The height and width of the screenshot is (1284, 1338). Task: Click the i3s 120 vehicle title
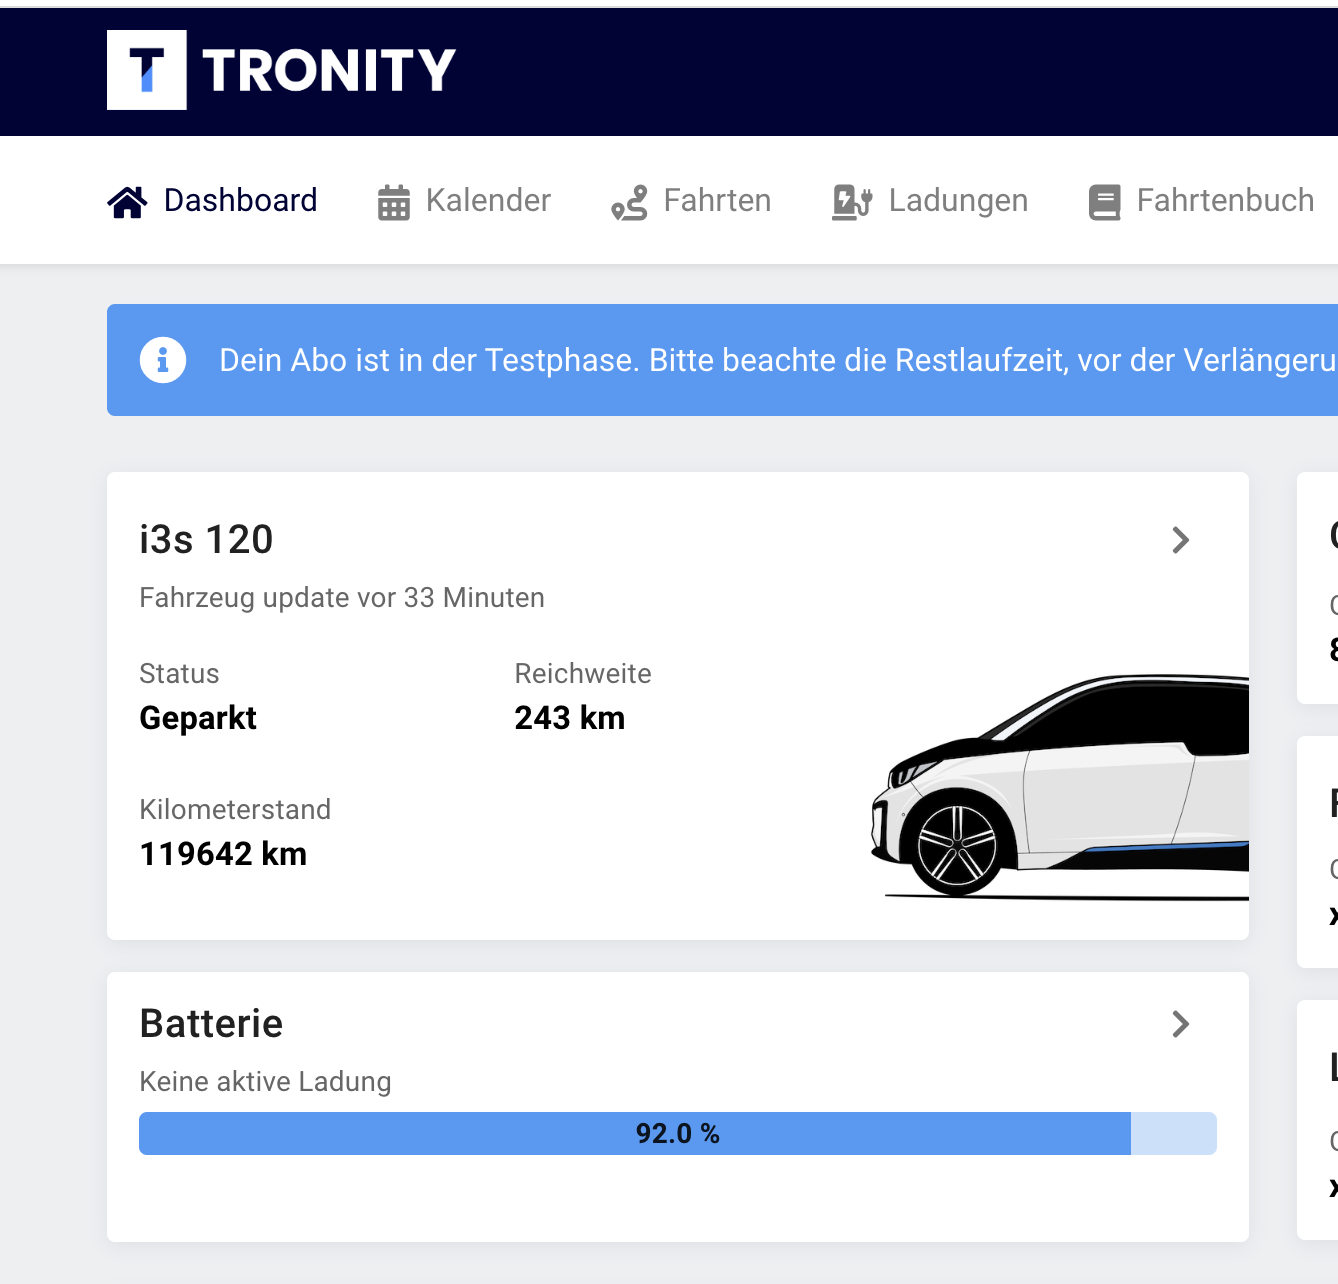[206, 540]
